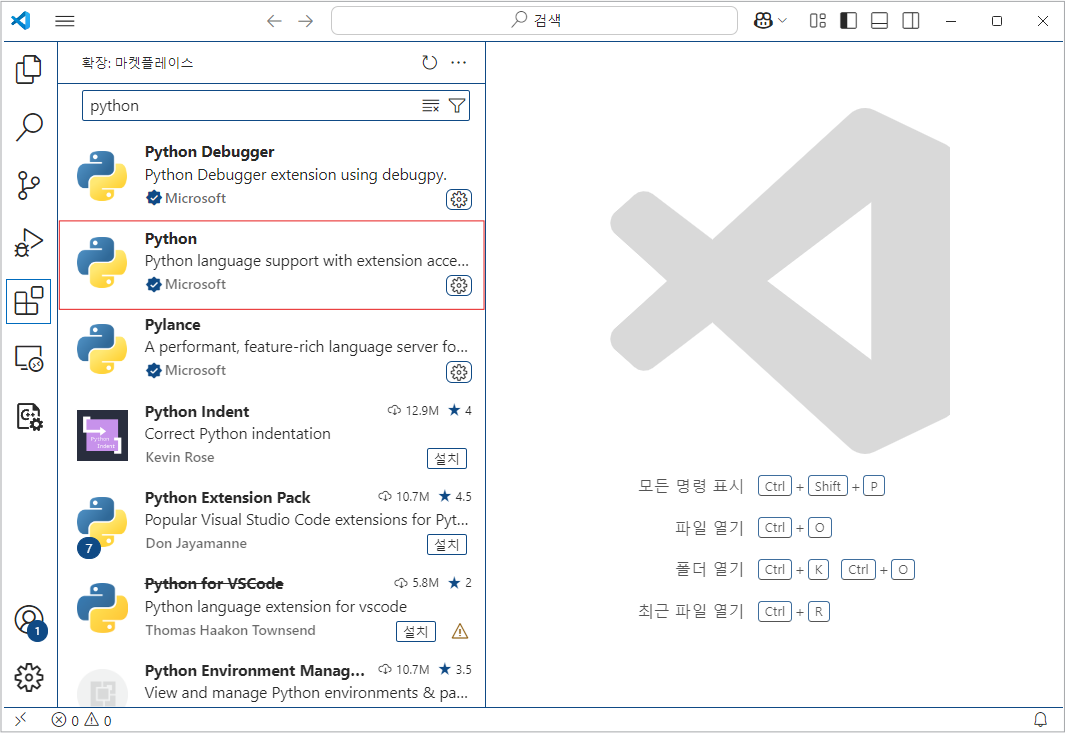Click the 3.5 rating of Environment Manager

tap(455, 670)
